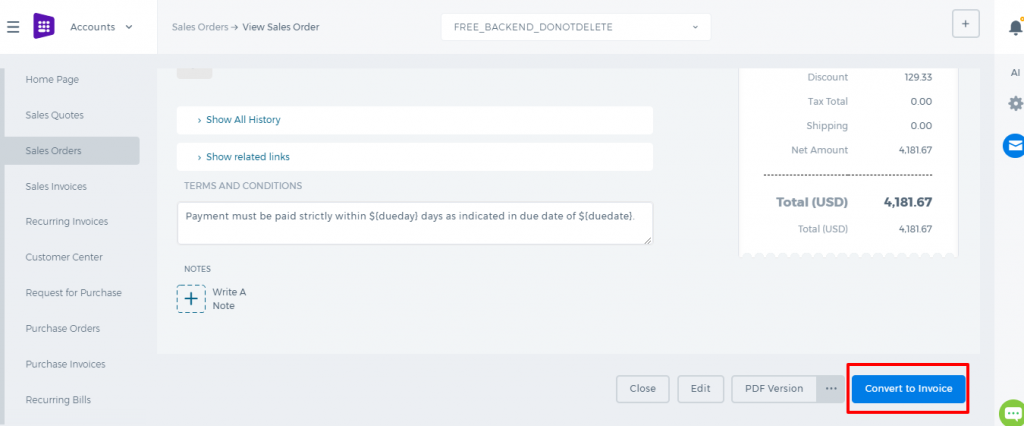This screenshot has height=426, width=1024.
Task: Click the notification bell icon
Action: tap(1016, 27)
